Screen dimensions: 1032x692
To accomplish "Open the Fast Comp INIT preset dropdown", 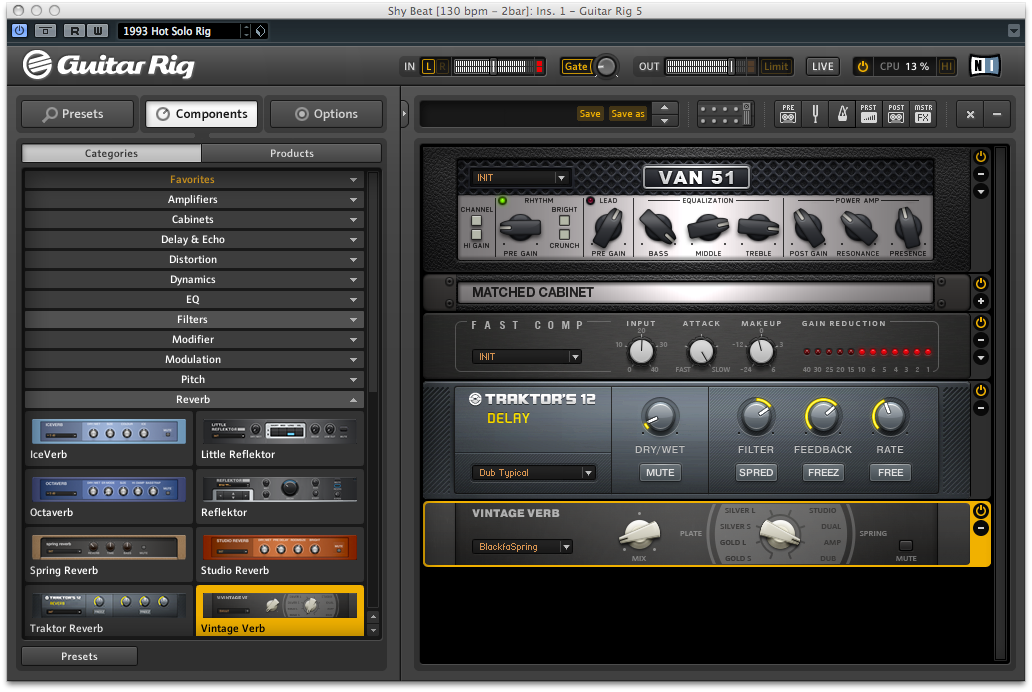I will click(527, 357).
